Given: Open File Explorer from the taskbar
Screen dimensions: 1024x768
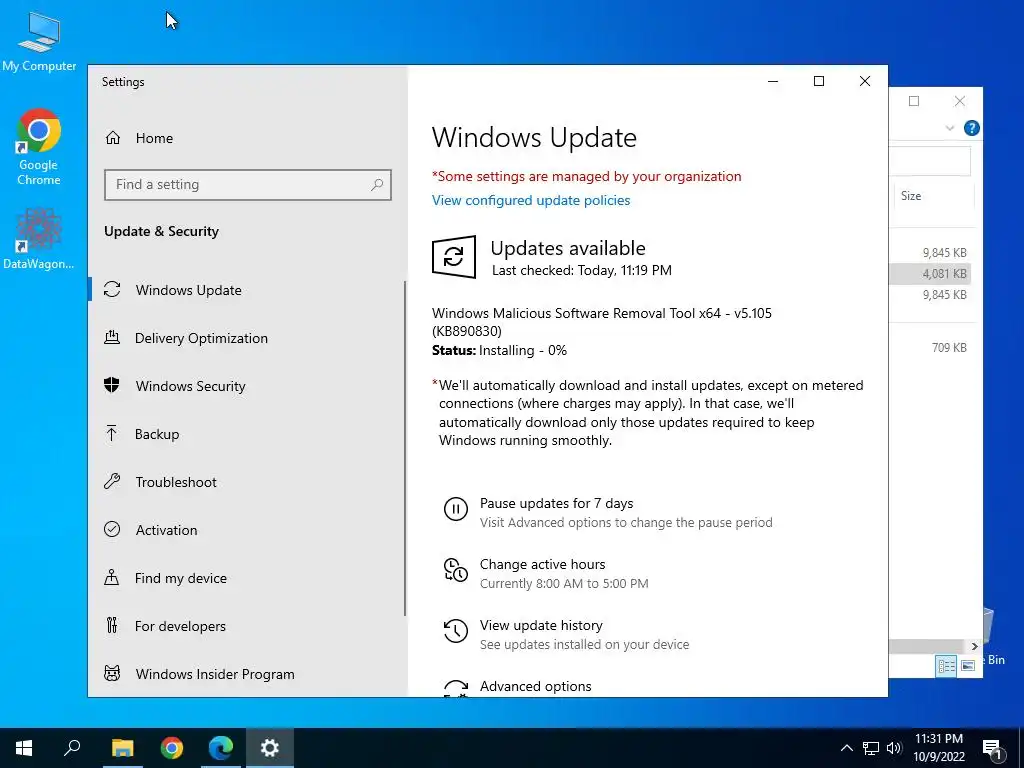Looking at the screenshot, I should [x=122, y=748].
